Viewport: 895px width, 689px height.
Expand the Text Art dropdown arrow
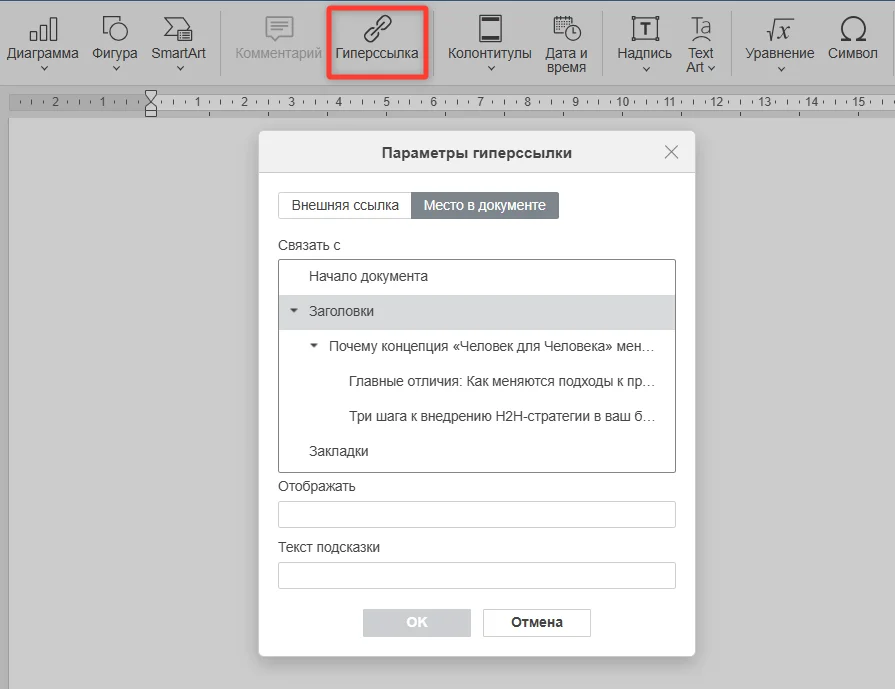[x=711, y=68]
